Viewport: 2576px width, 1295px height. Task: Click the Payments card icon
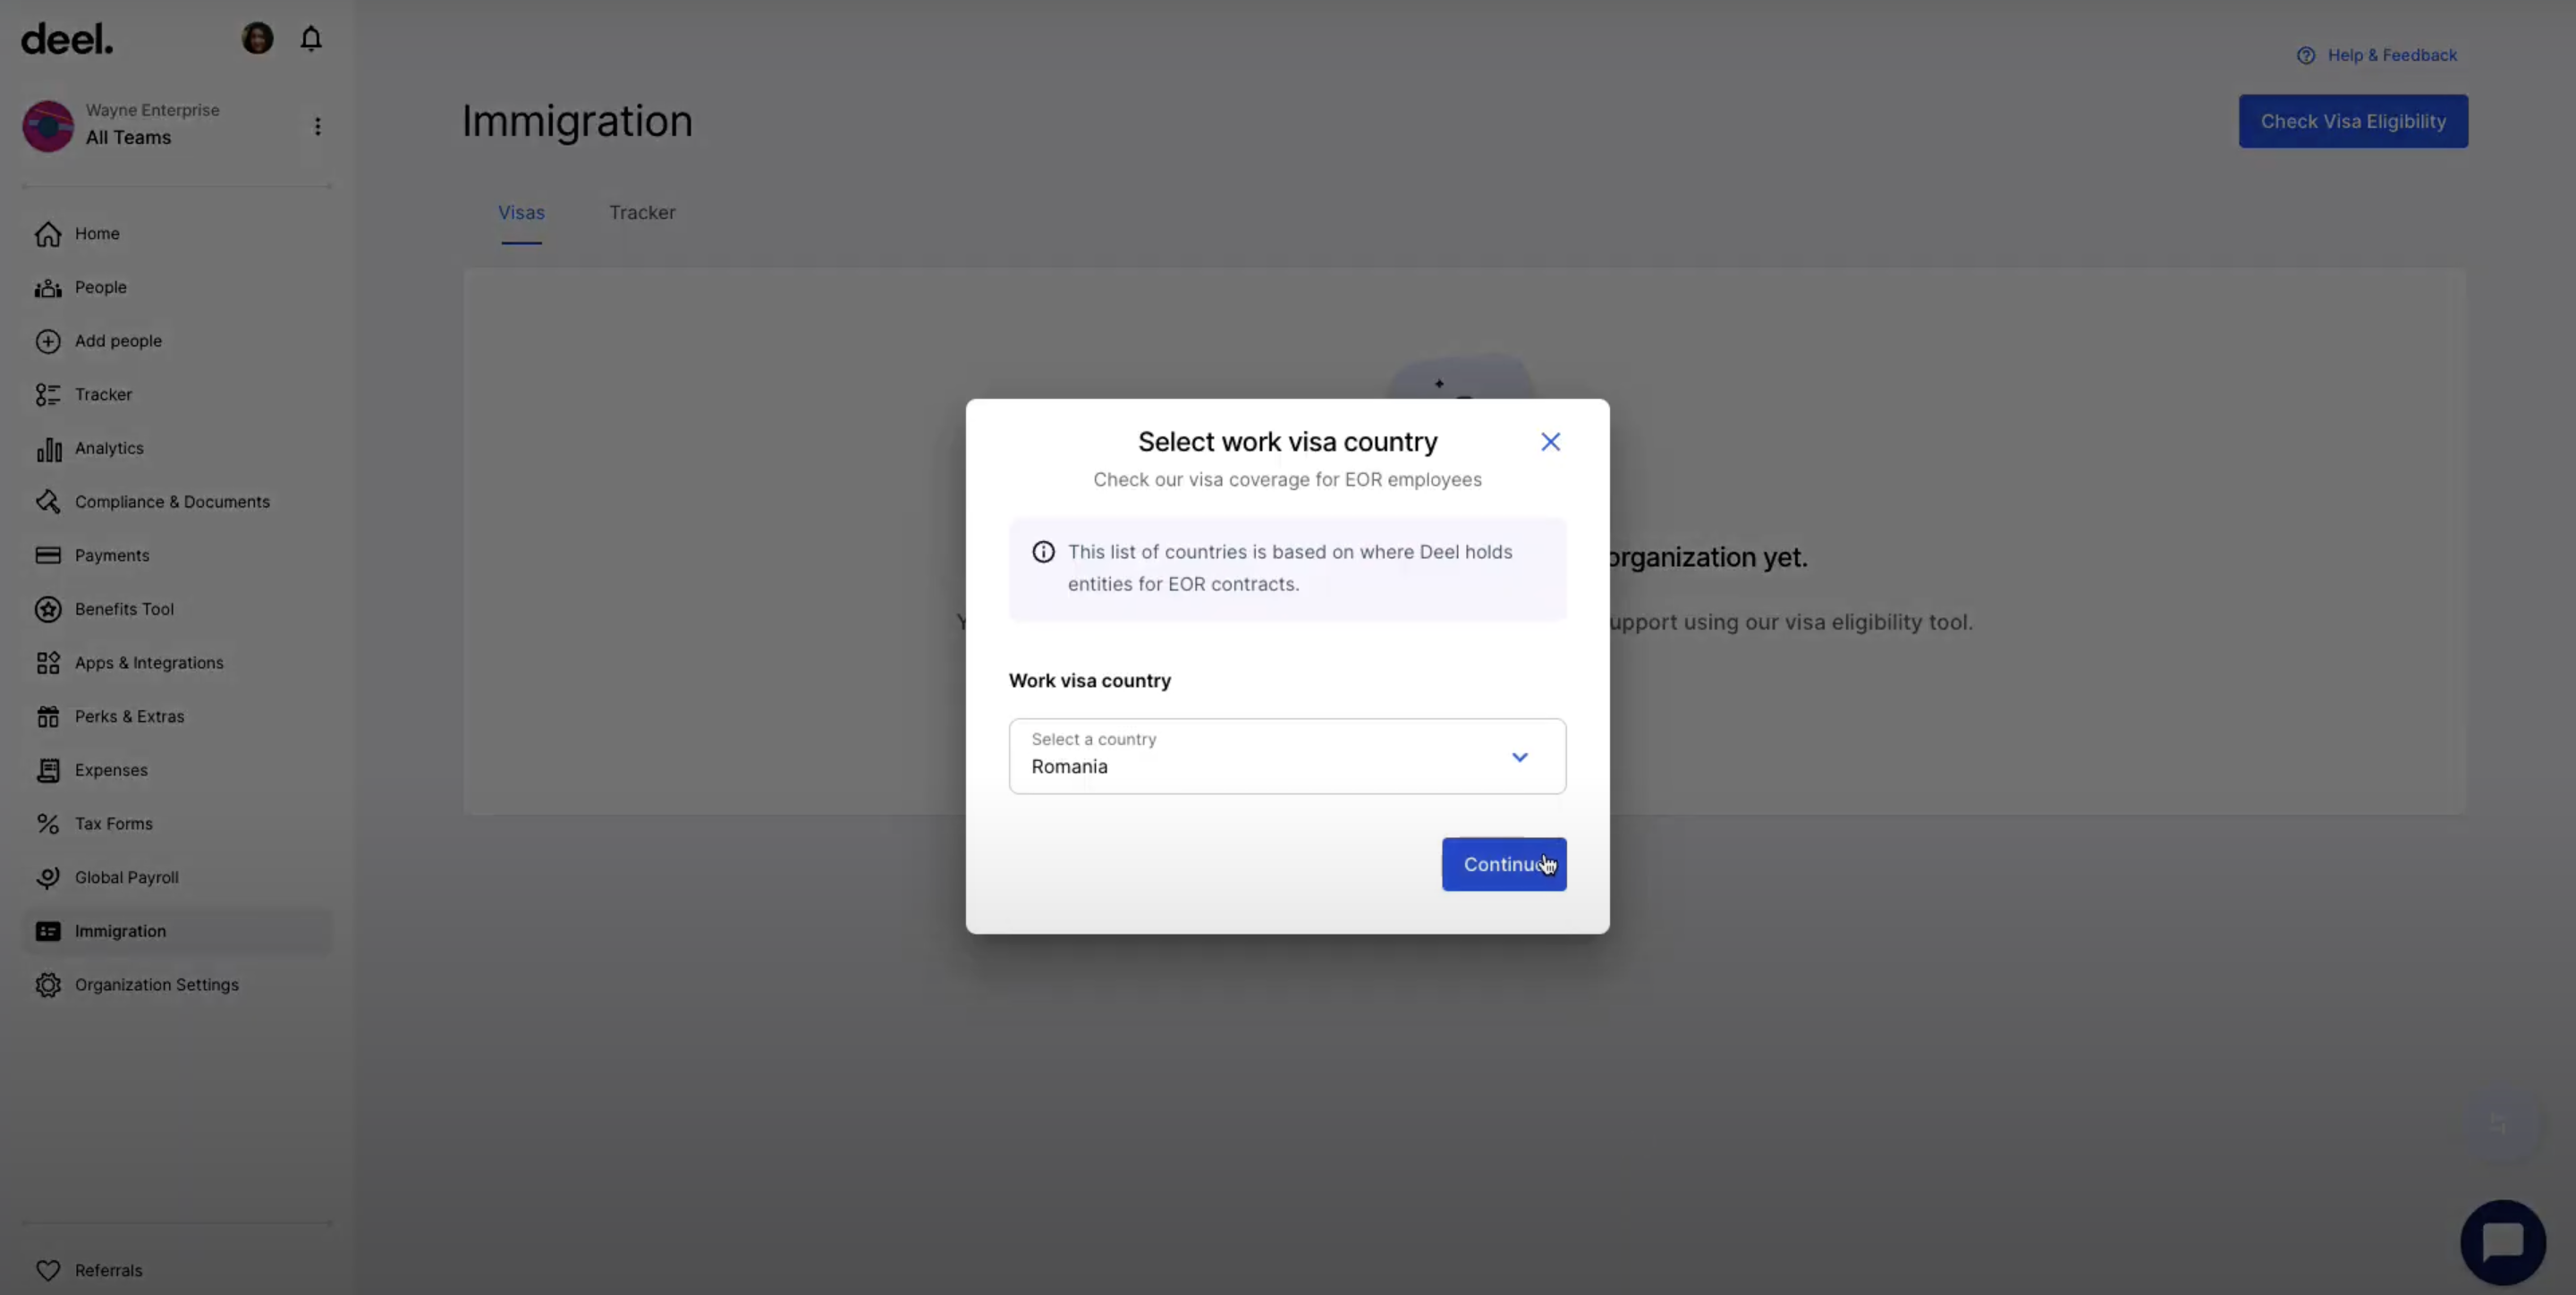tap(48, 555)
